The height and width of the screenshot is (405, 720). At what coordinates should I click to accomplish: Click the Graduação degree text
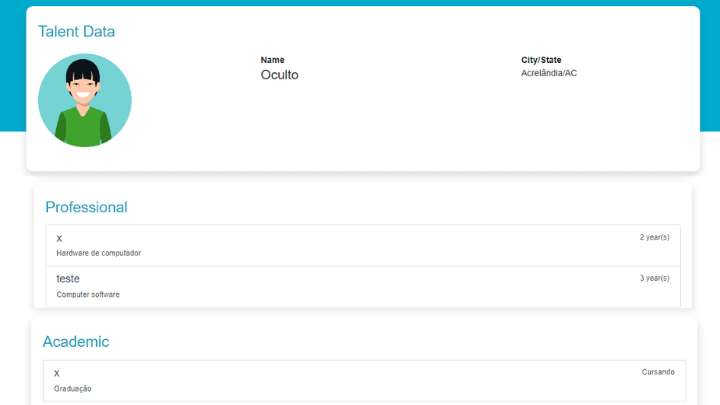[73, 388]
